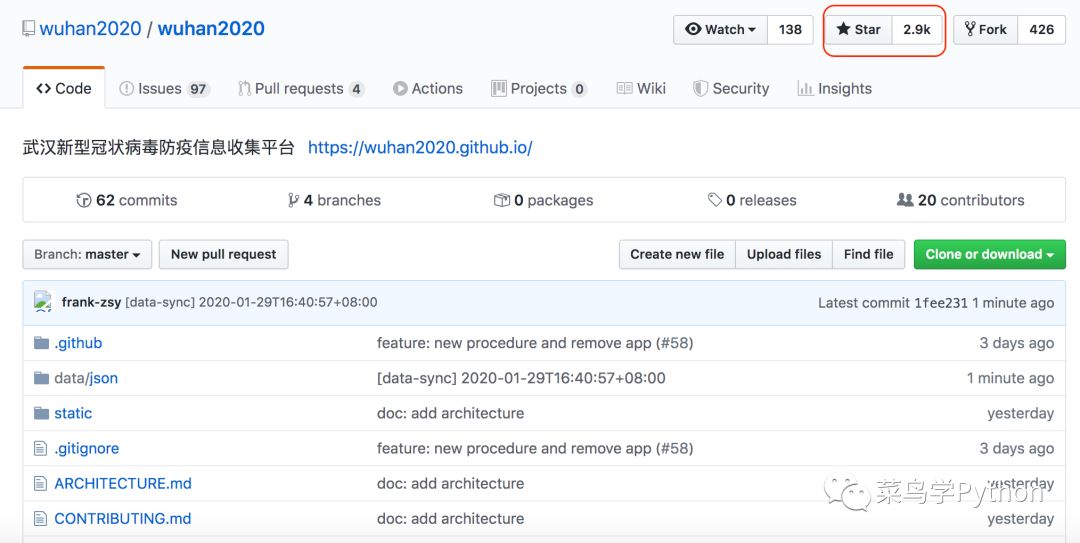Open the latest commit message in the header row
The image size is (1080, 543).
251,302
